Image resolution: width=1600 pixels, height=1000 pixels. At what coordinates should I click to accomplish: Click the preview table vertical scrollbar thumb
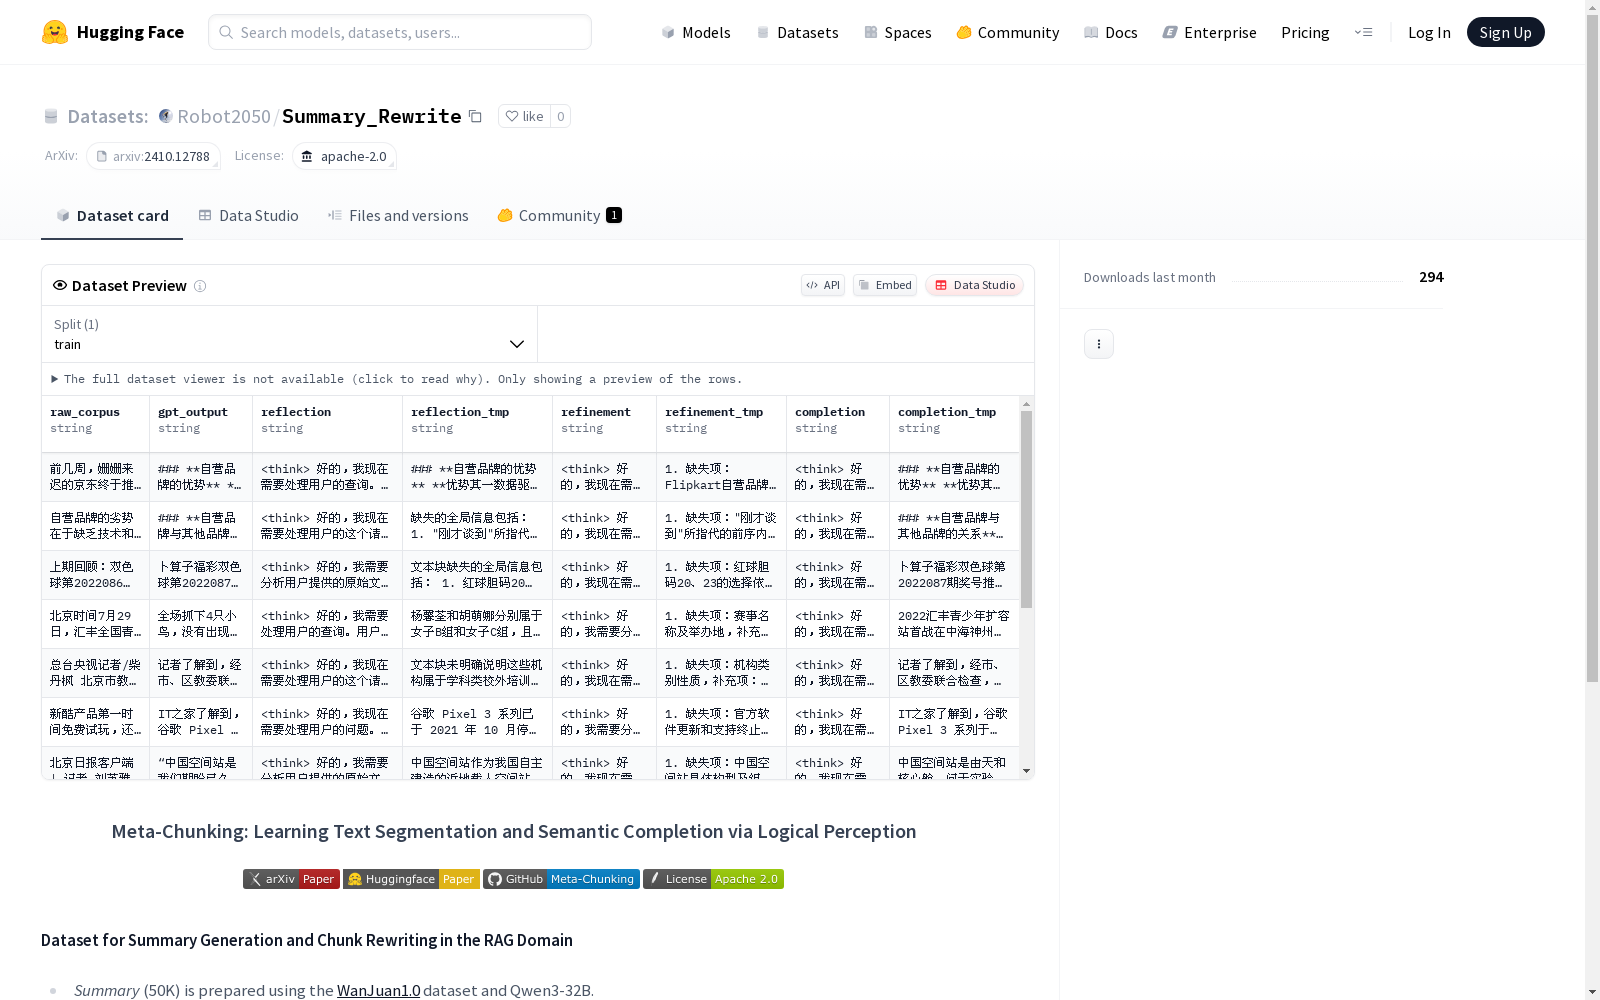coord(1026,509)
